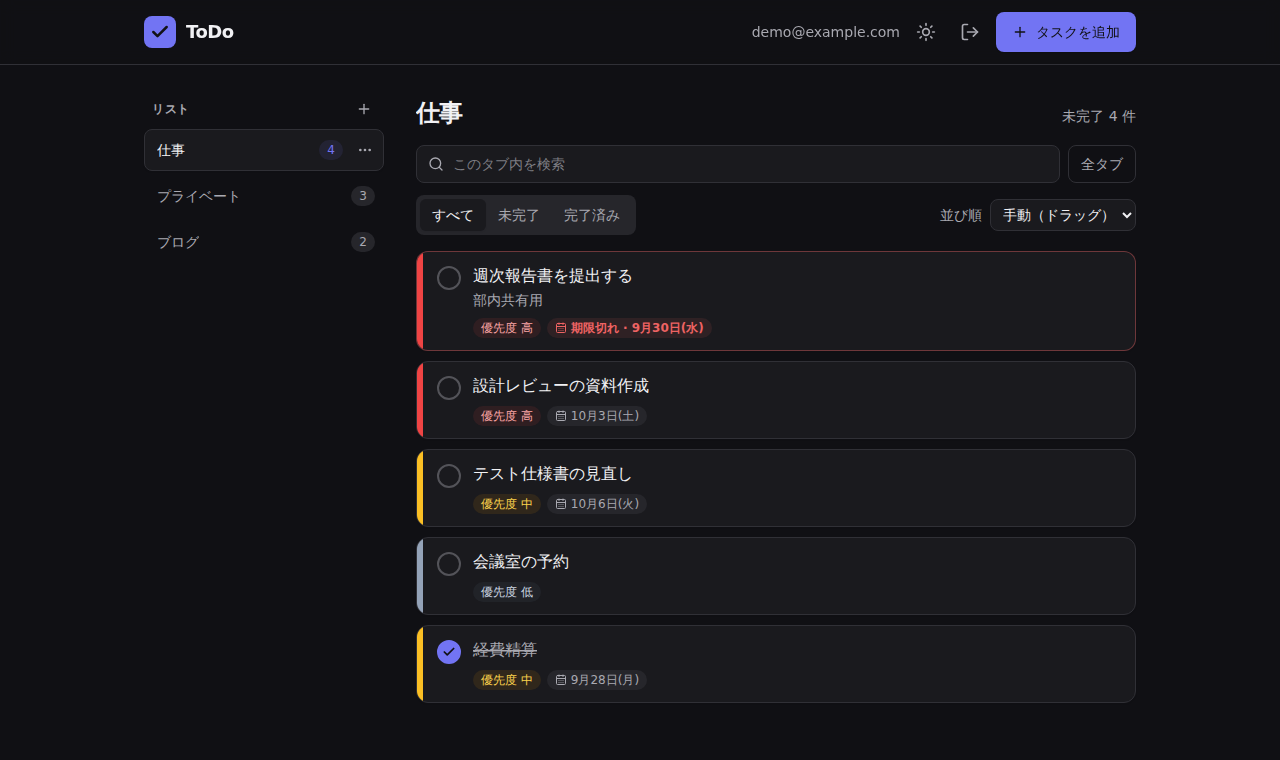Click the ToDo checkmark logo icon
This screenshot has height=760, width=1280.
[x=160, y=32]
